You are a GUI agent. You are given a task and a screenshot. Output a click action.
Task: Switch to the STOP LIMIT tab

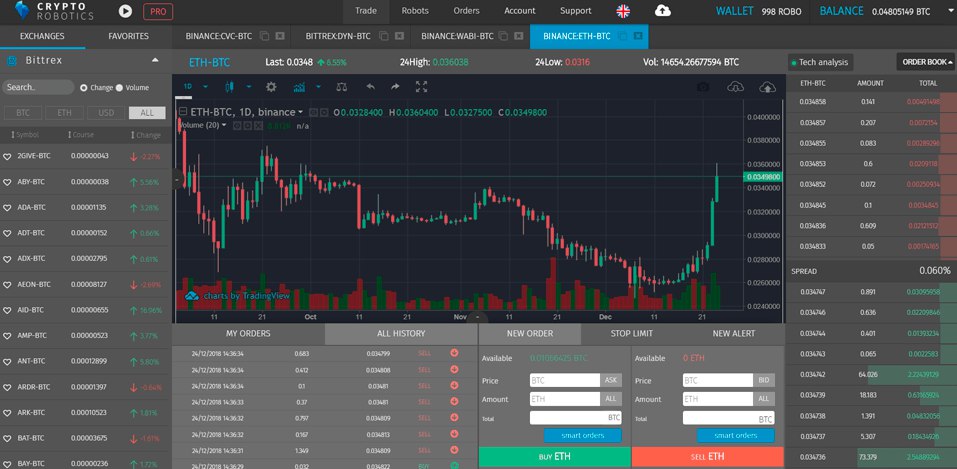(x=631, y=334)
